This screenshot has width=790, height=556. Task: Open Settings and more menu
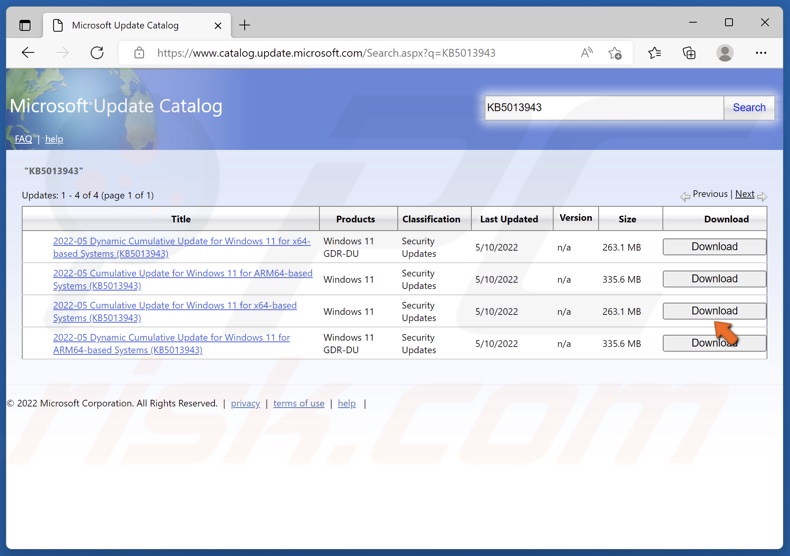click(x=761, y=53)
